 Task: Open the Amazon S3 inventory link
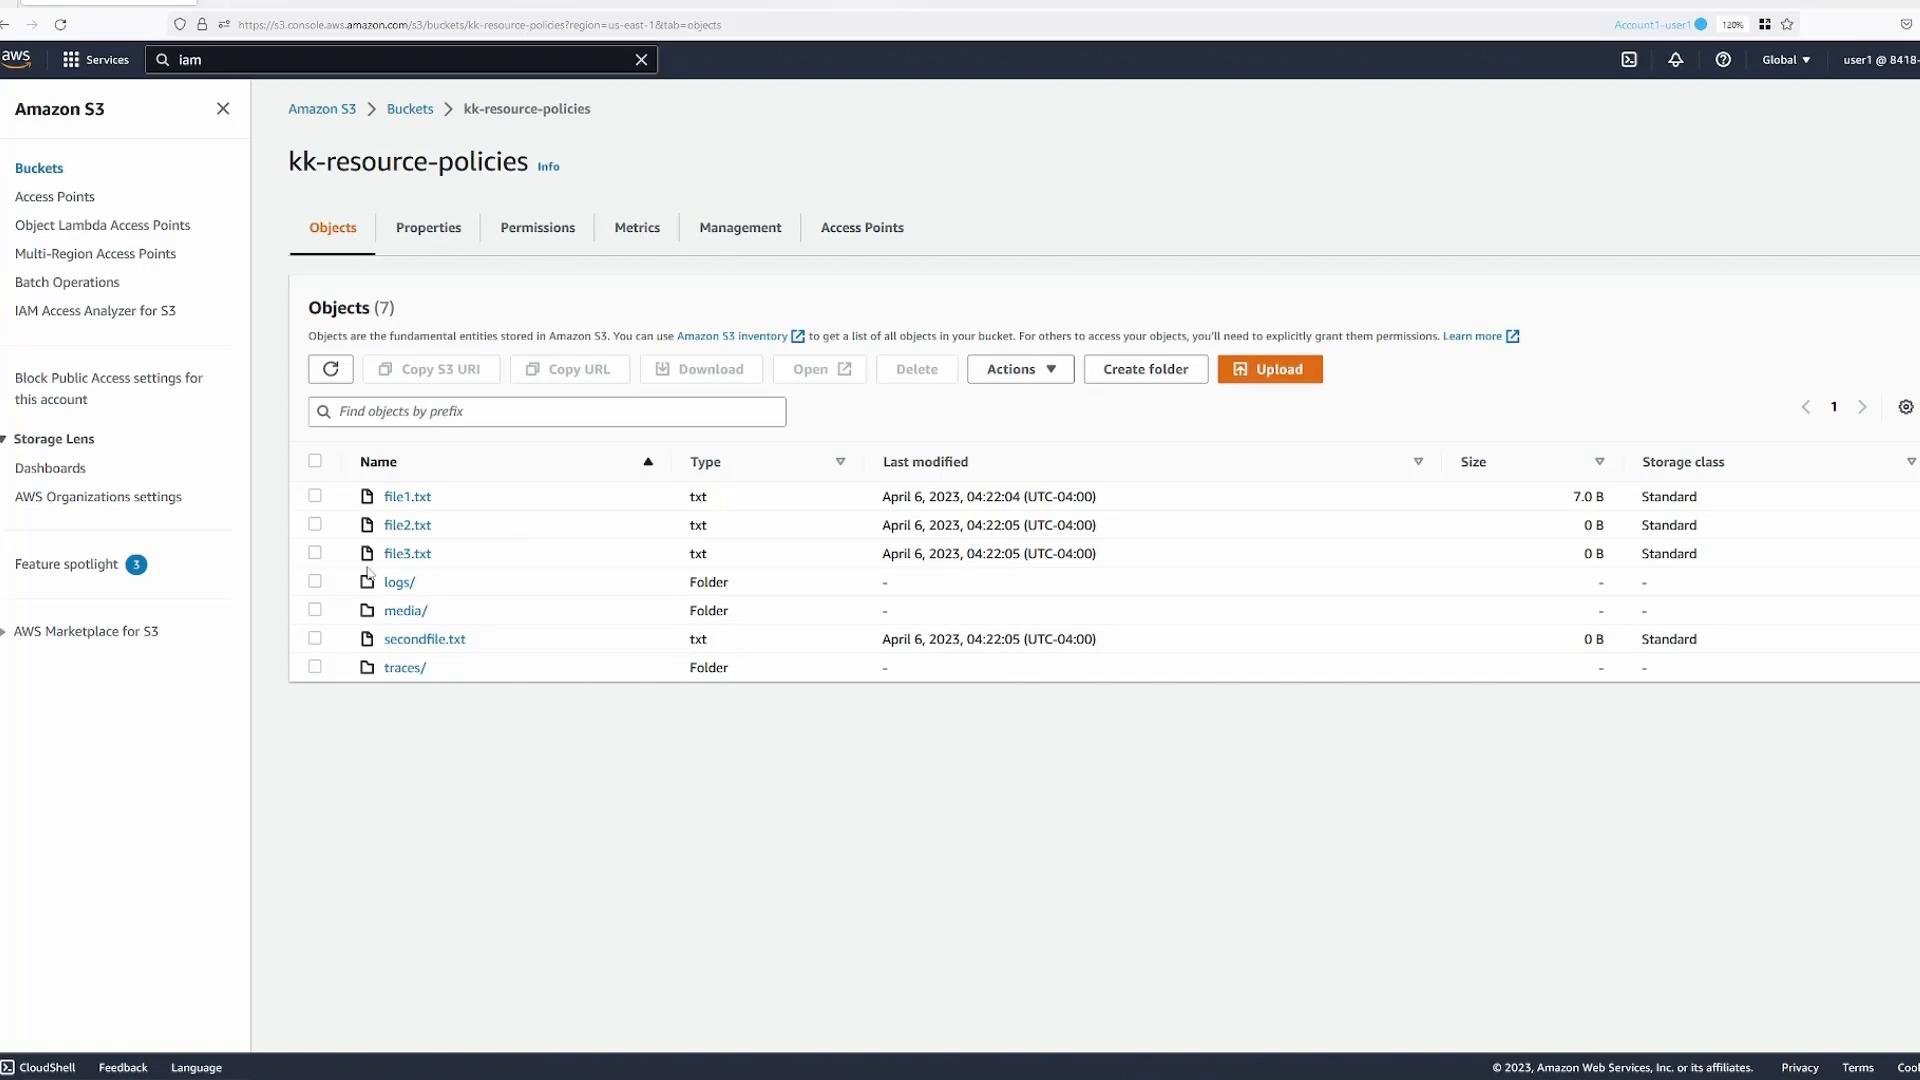(x=740, y=336)
